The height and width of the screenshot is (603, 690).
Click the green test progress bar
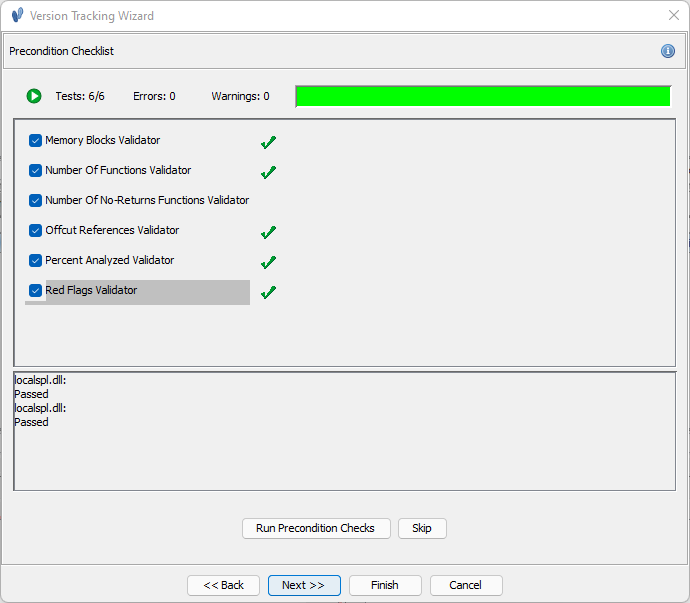click(x=483, y=96)
